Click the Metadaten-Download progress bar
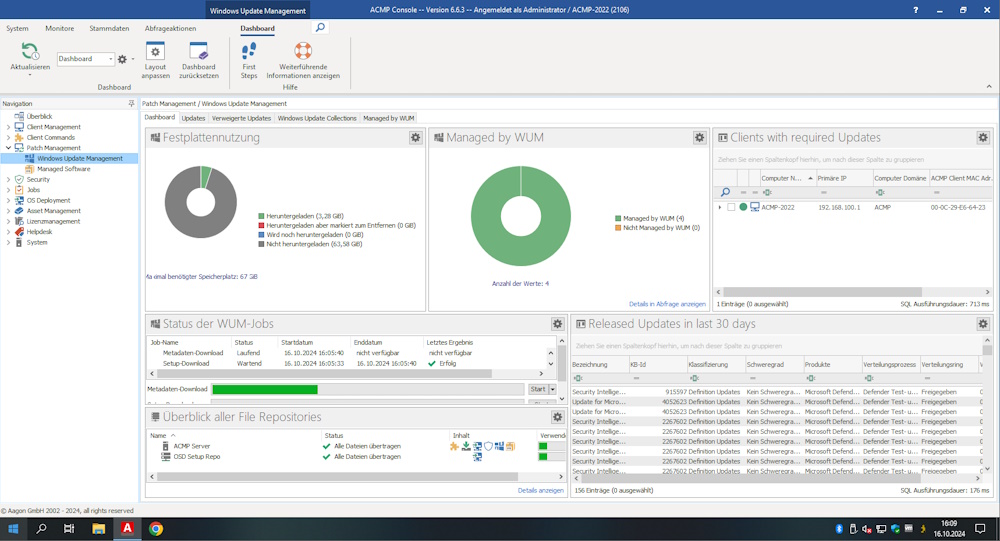Viewport: 1000px width, 541px height. [368, 389]
